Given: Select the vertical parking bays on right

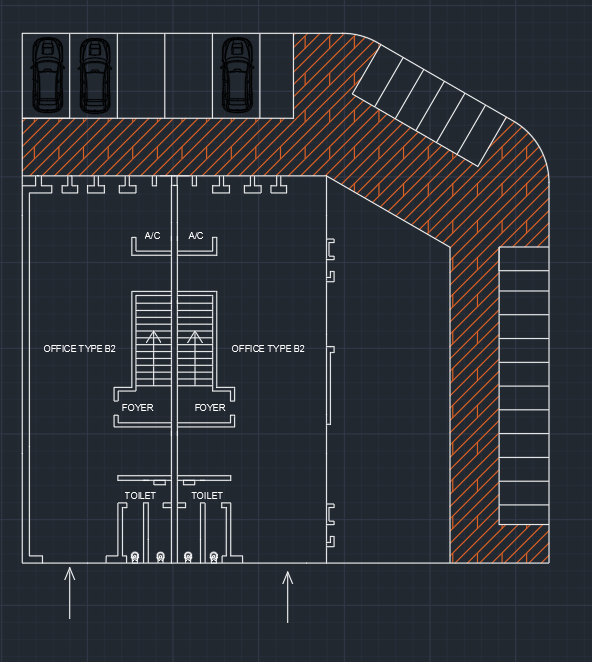Looking at the screenshot, I should click(524, 386).
